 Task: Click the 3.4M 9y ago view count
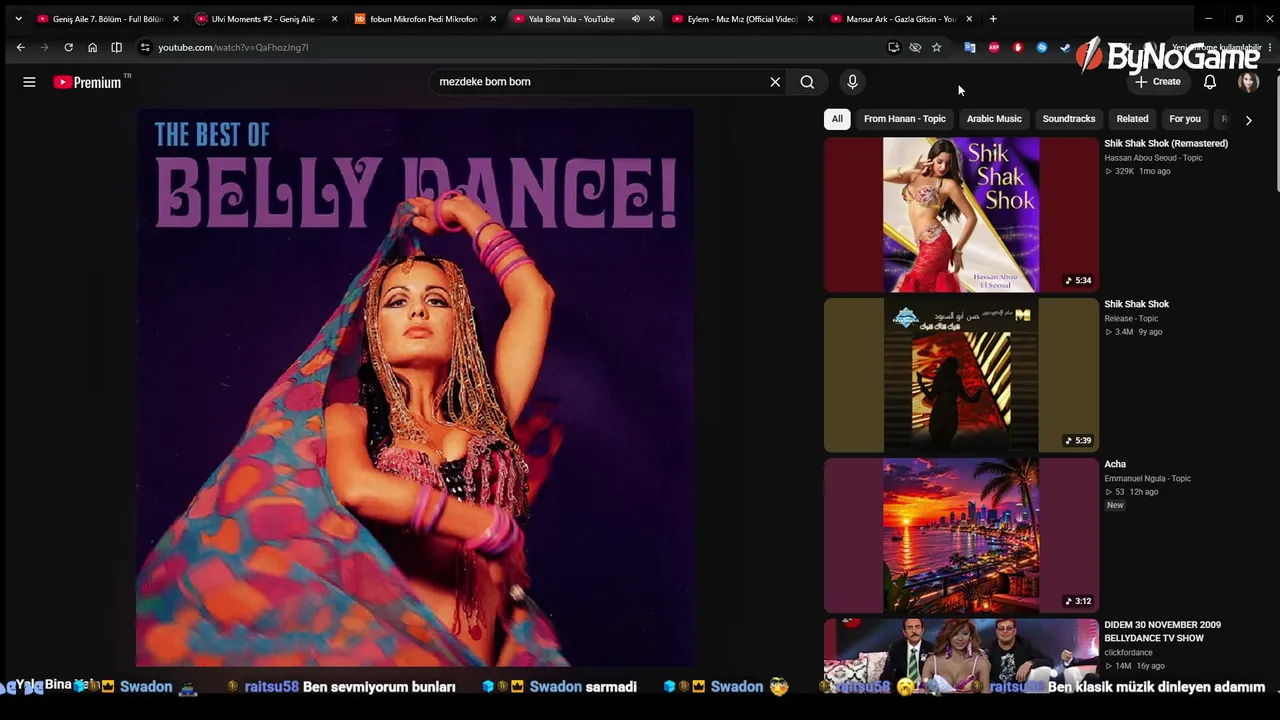[x=1133, y=331]
